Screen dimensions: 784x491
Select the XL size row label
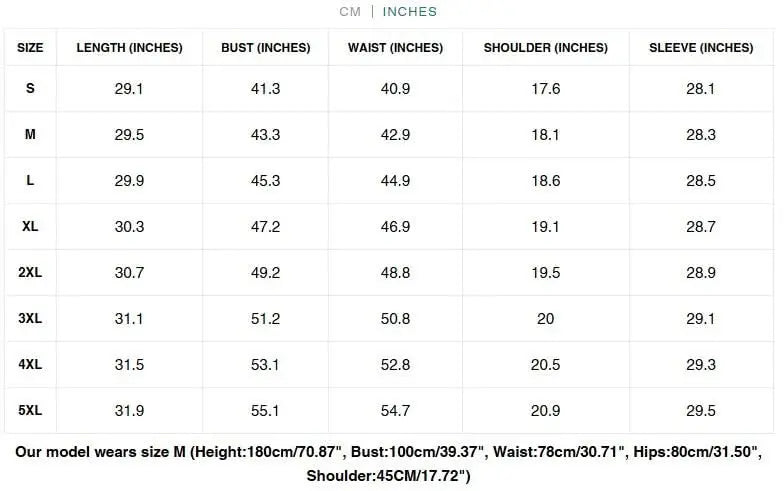[x=30, y=227]
